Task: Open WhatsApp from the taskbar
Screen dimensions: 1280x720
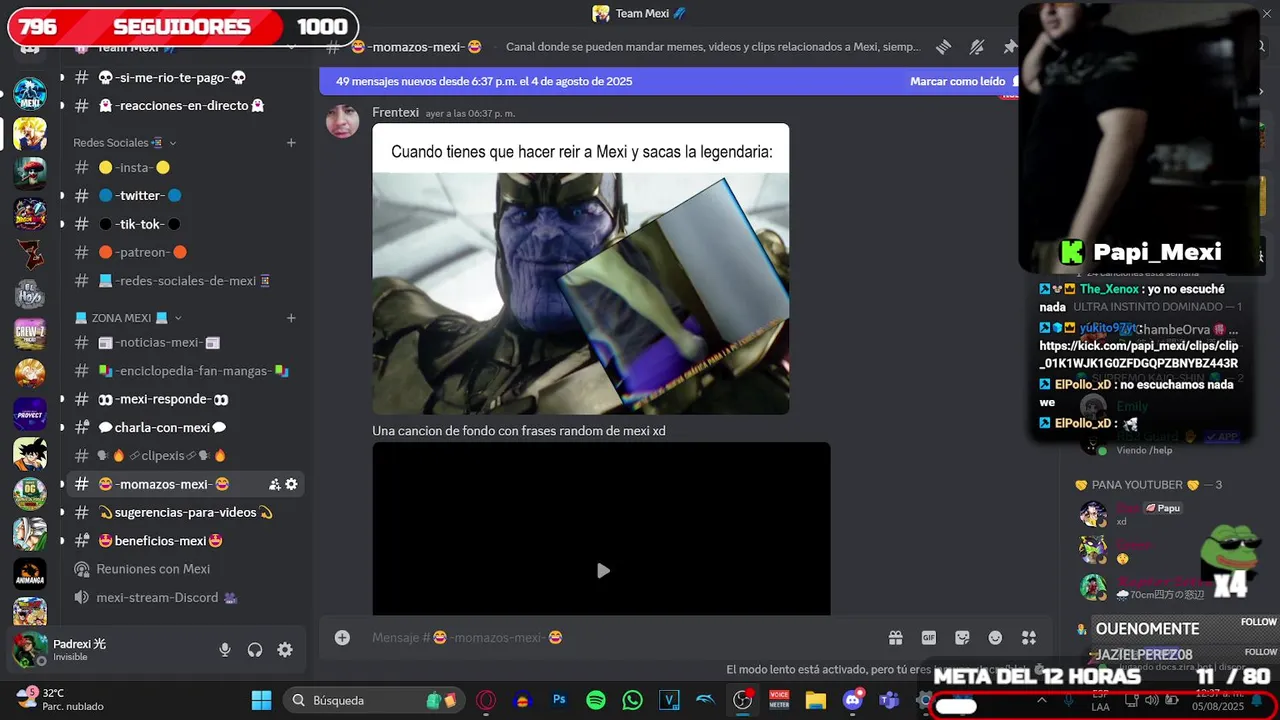Action: pyautogui.click(x=633, y=700)
